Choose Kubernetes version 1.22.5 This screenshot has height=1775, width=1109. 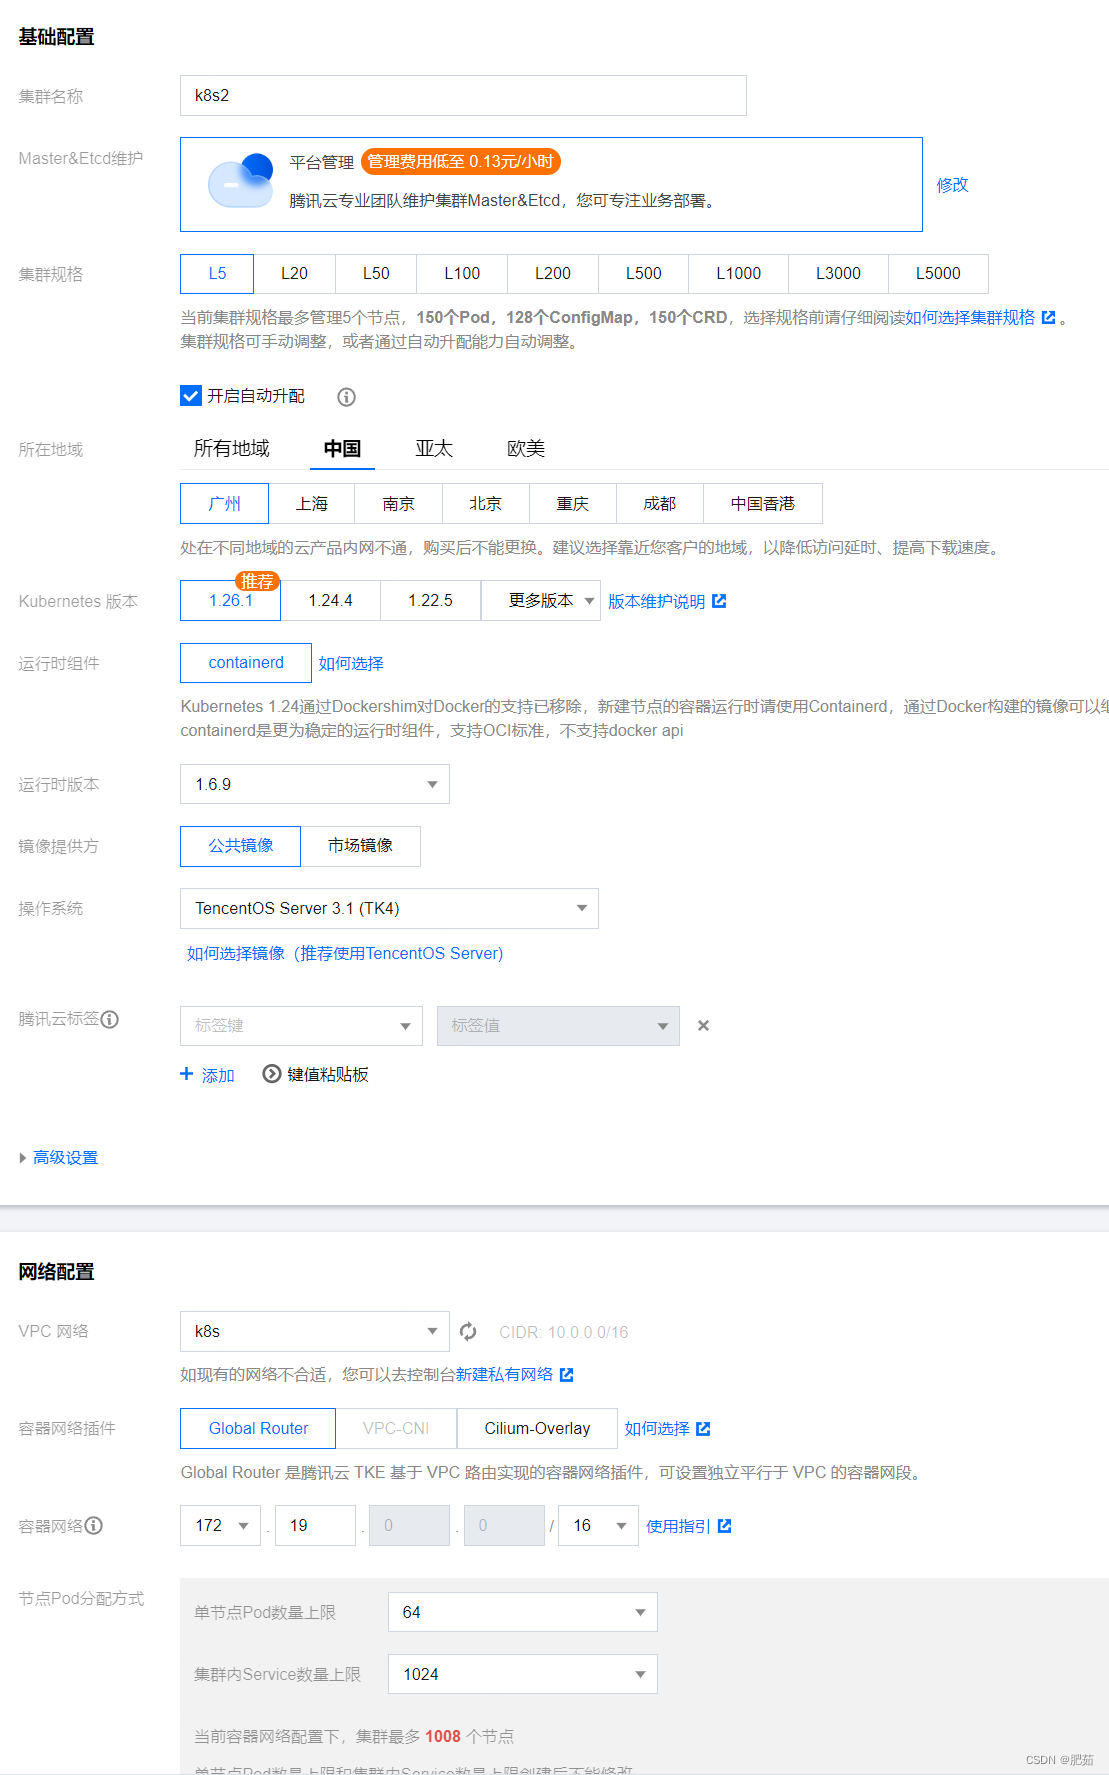pyautogui.click(x=431, y=601)
